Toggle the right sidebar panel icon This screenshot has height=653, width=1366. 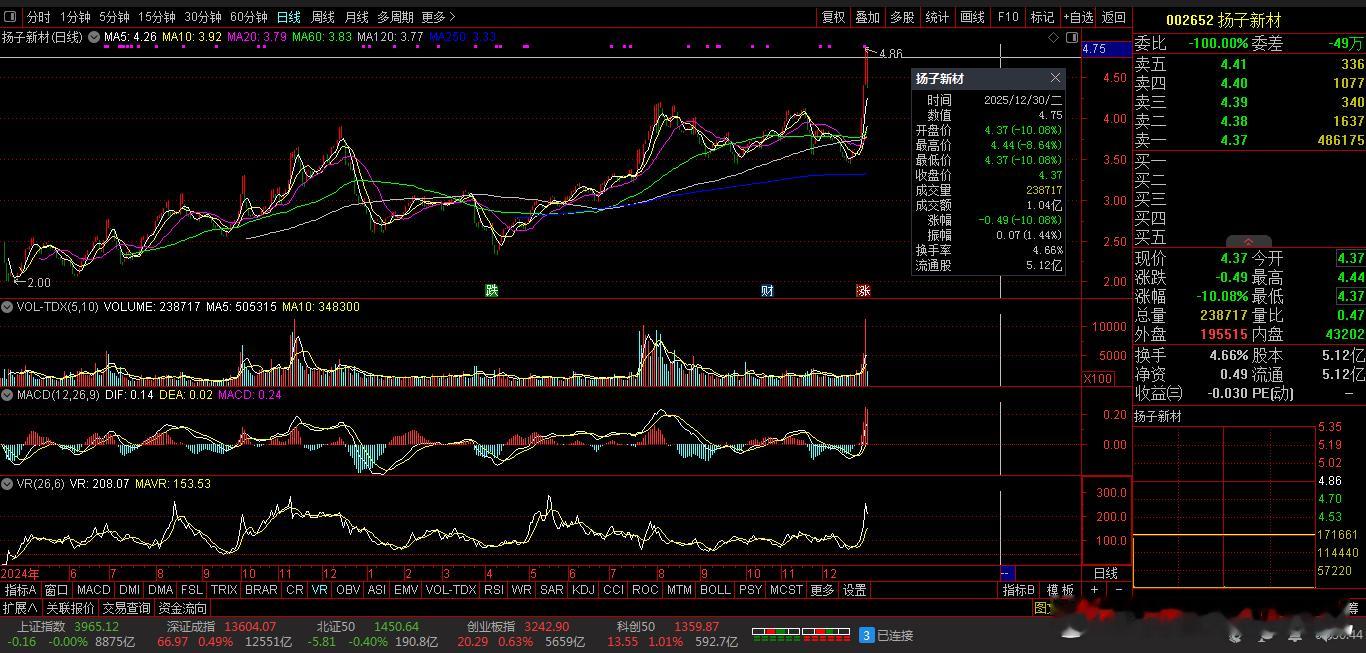point(1070,38)
